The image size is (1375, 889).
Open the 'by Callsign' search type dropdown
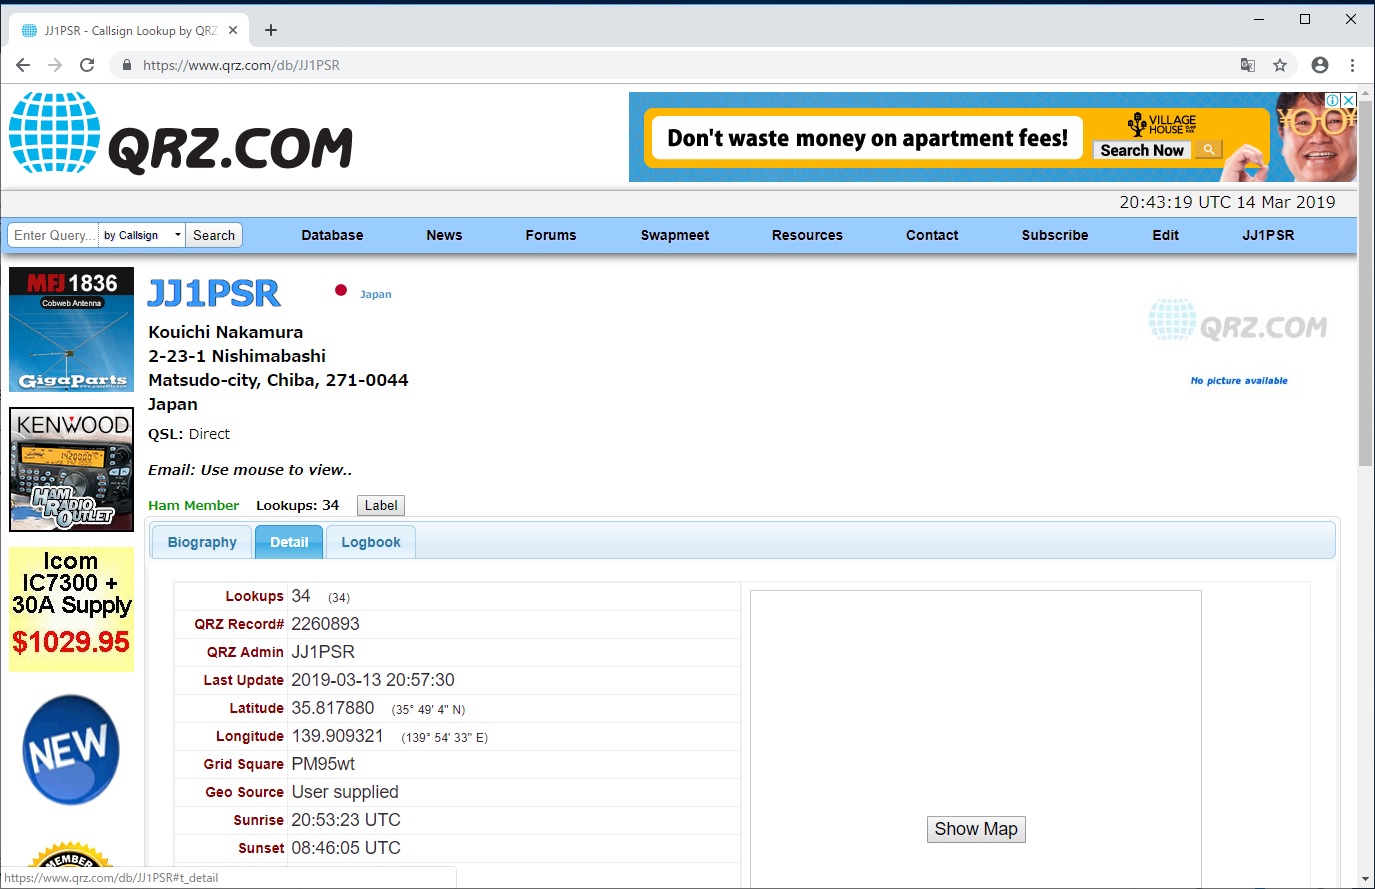[x=141, y=235]
